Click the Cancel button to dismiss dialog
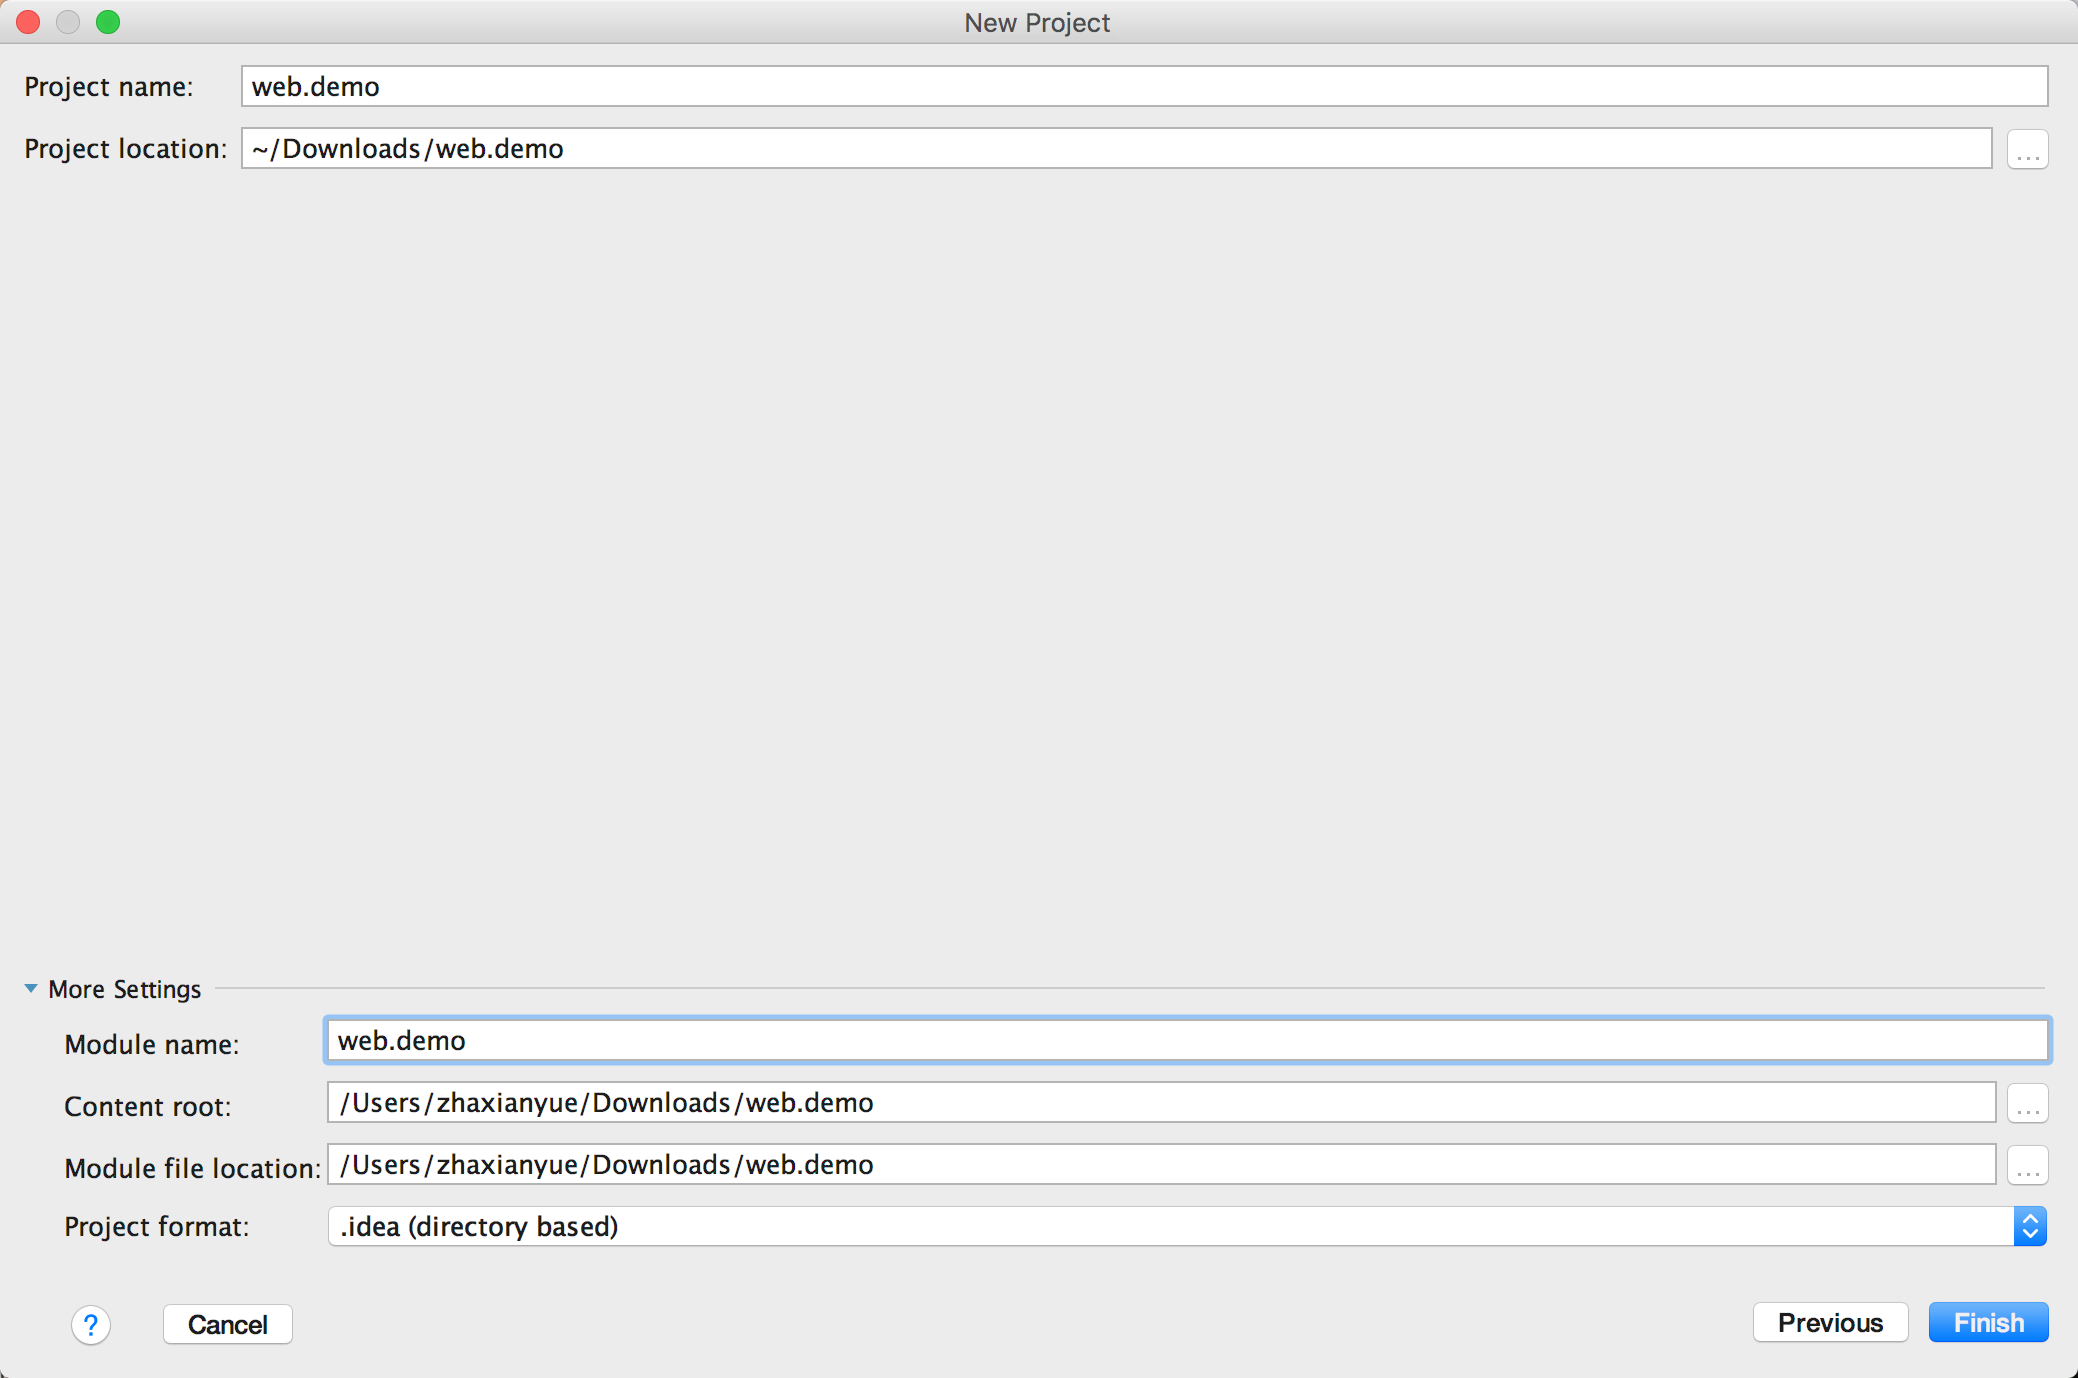 pos(228,1324)
